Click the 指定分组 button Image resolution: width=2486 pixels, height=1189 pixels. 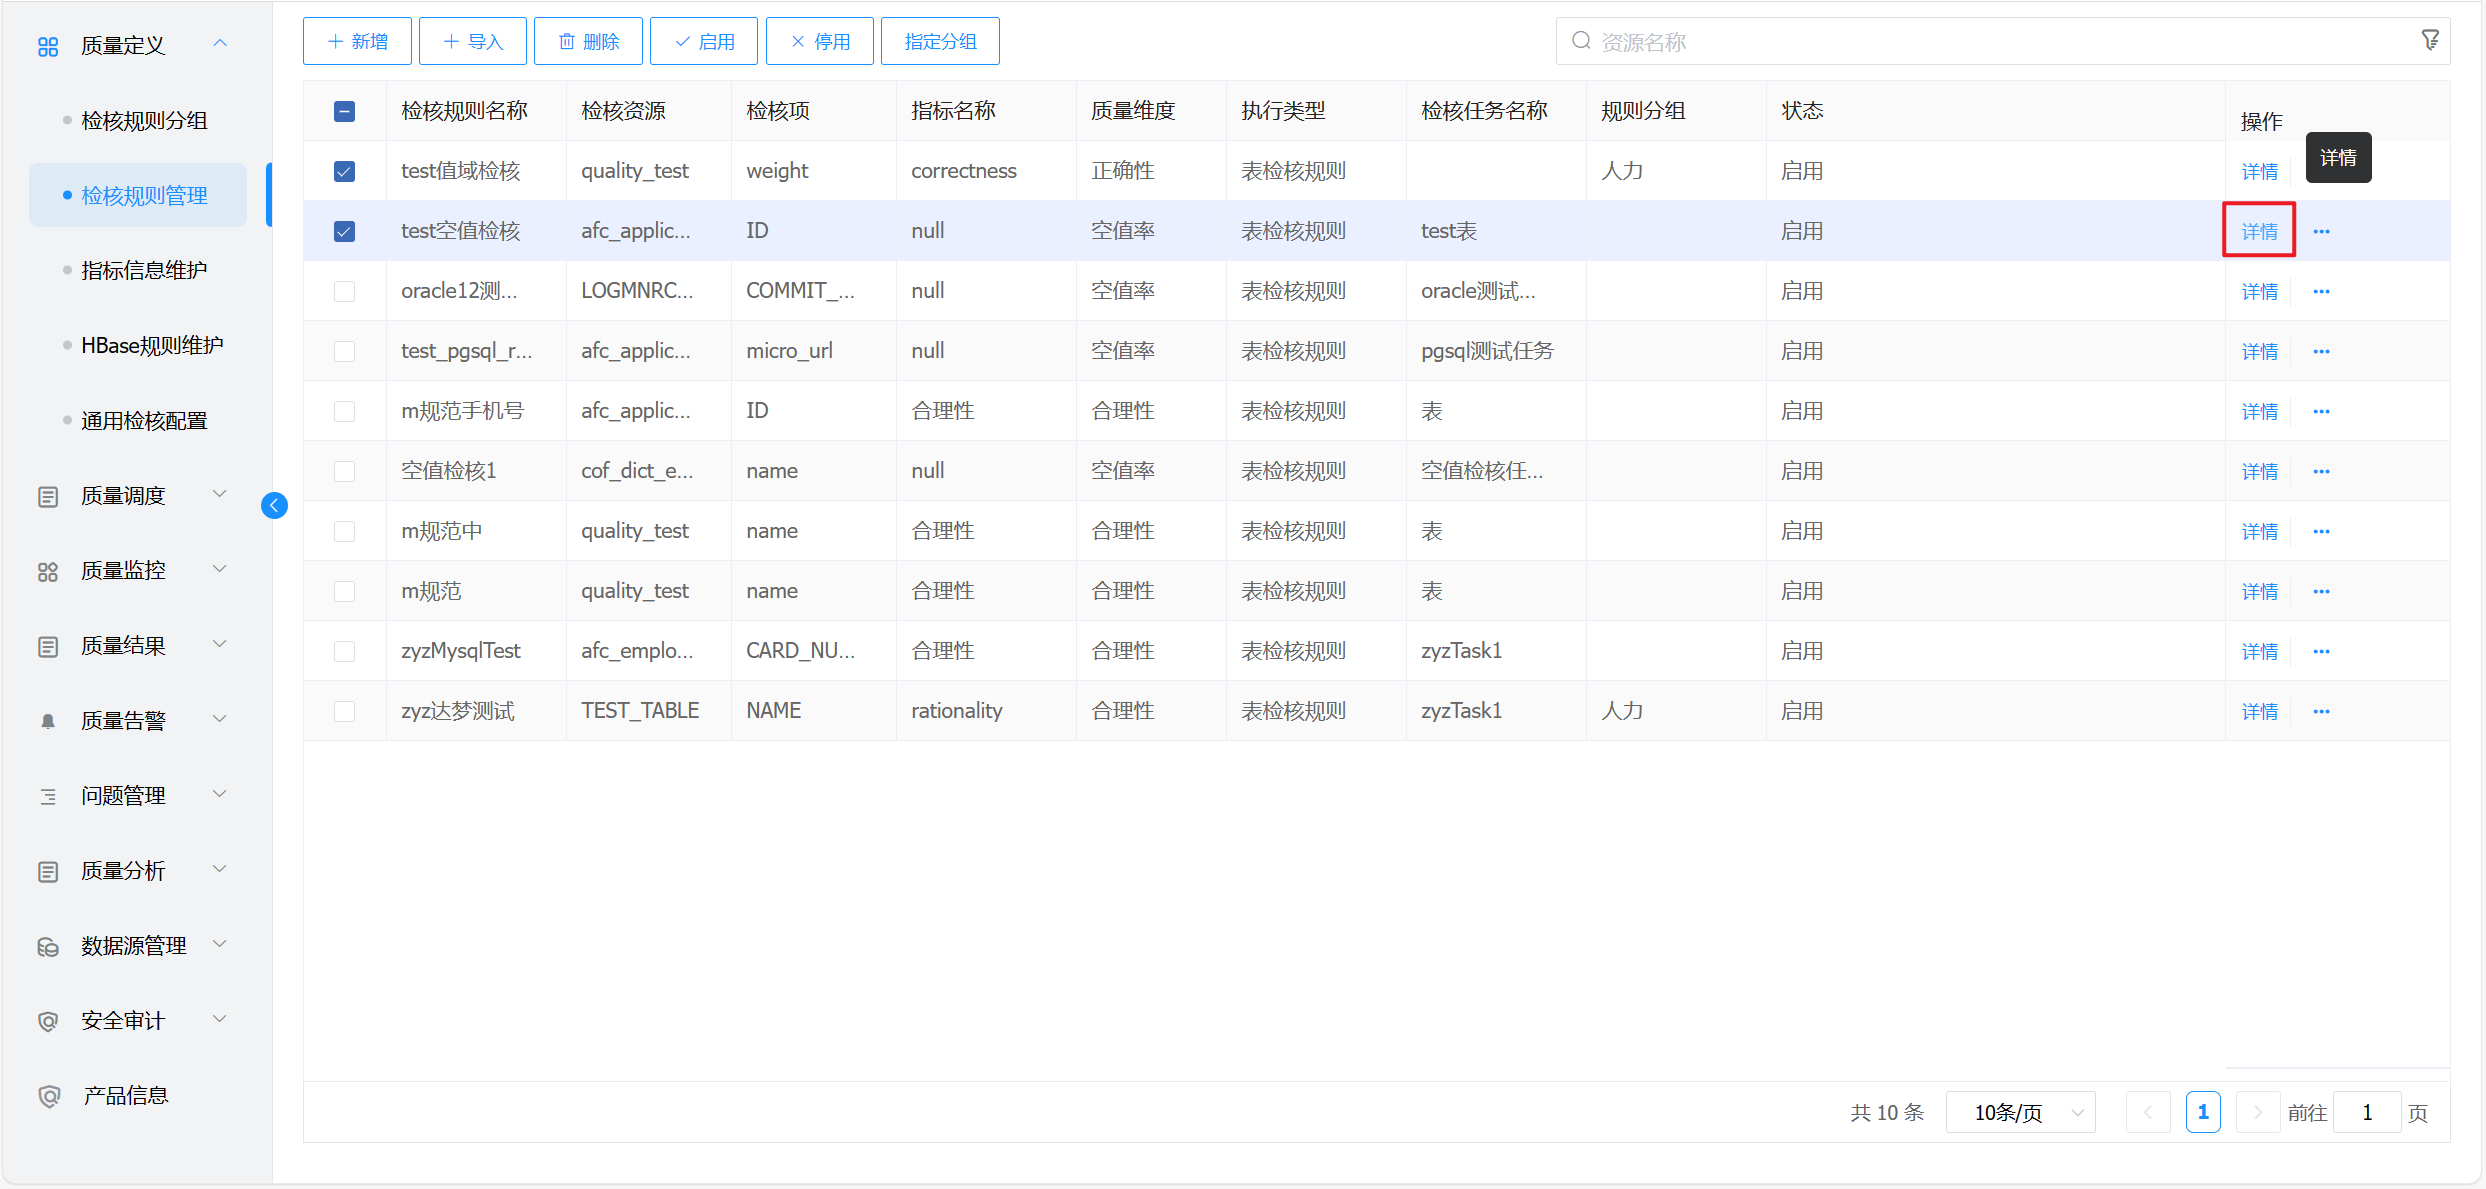[940, 41]
